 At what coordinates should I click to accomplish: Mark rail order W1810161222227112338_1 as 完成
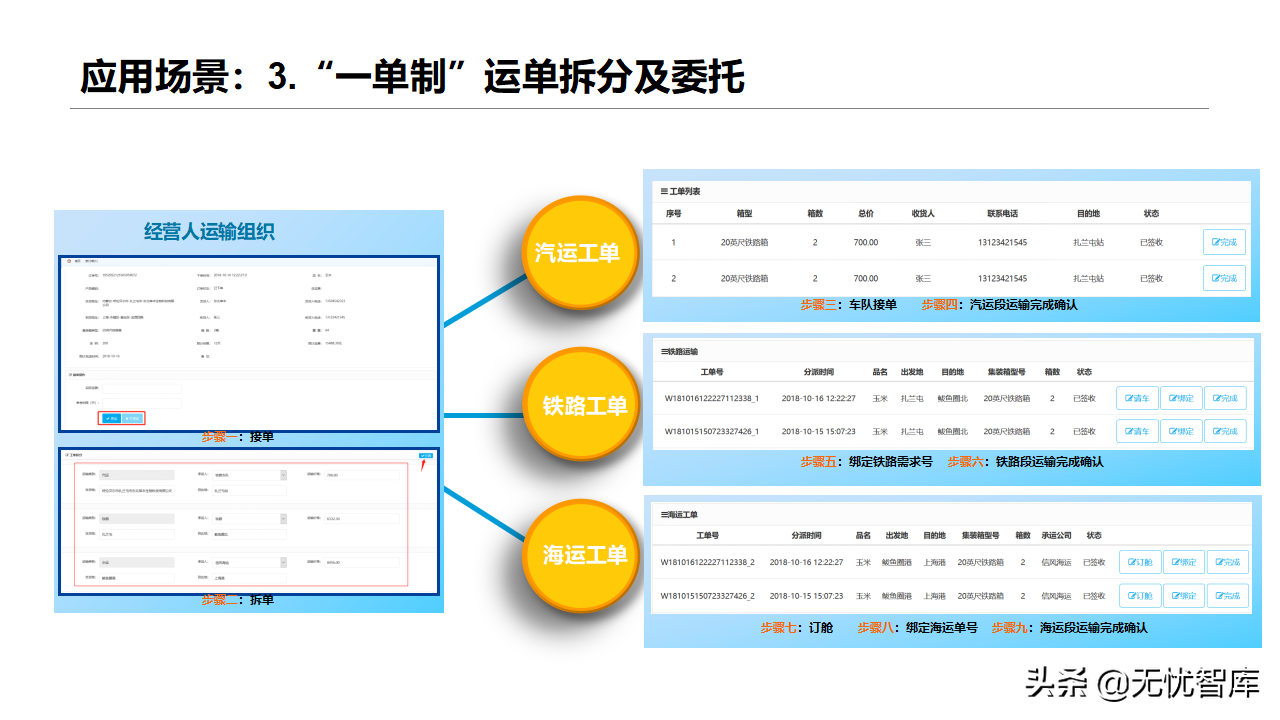[1225, 398]
